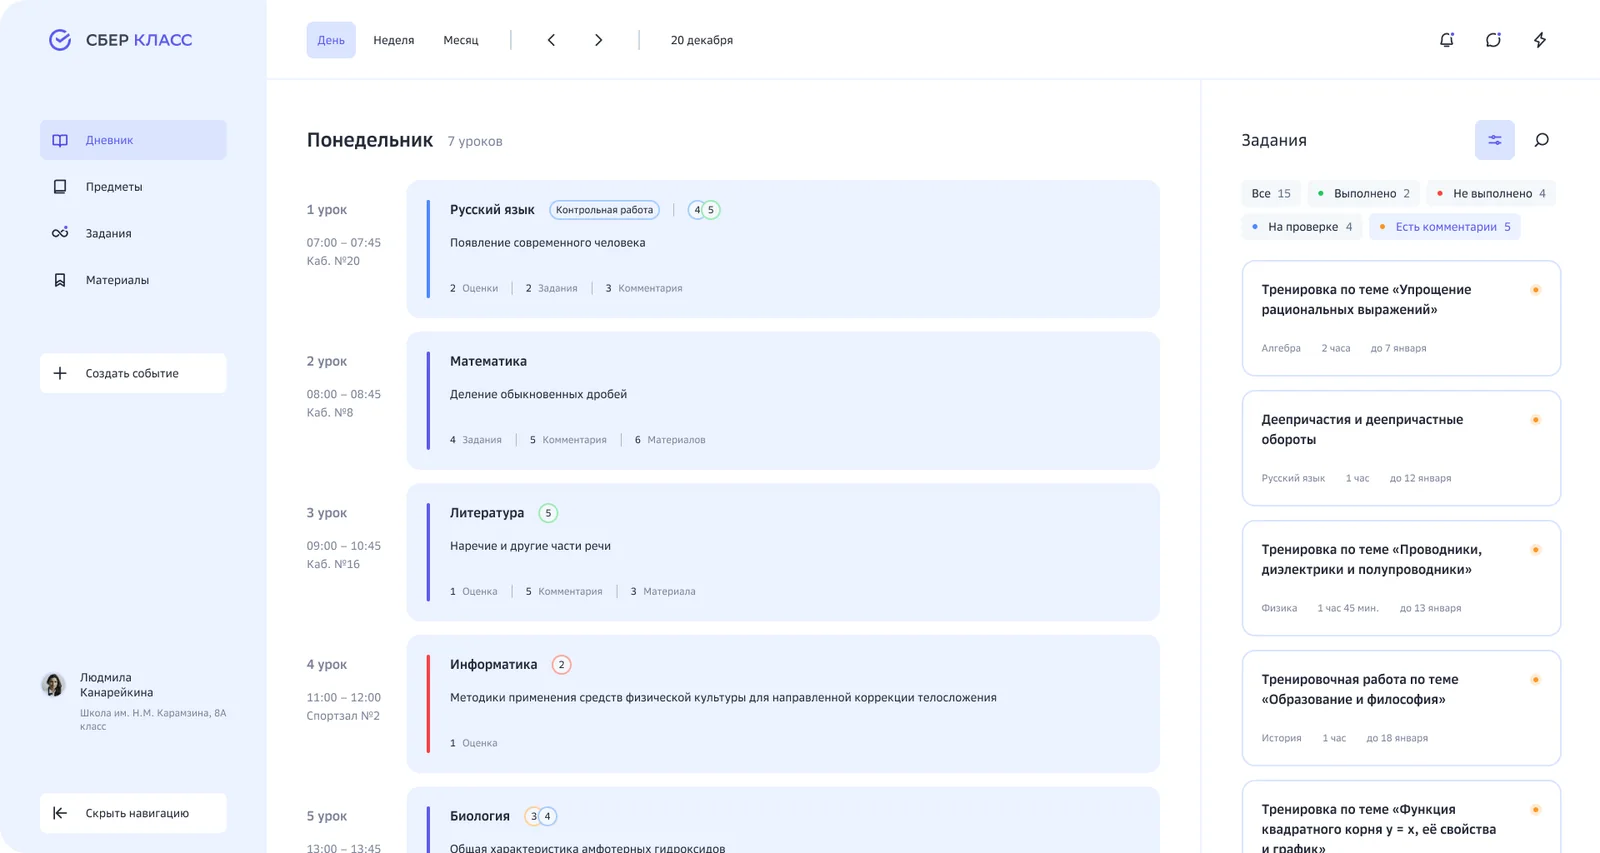Go to next day arrow
Viewport: 1600px width, 853px height.
tap(598, 40)
